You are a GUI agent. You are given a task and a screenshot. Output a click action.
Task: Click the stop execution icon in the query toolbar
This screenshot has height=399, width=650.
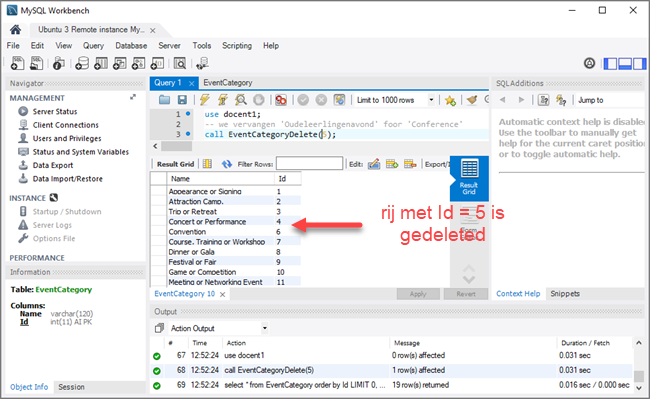[x=259, y=100]
